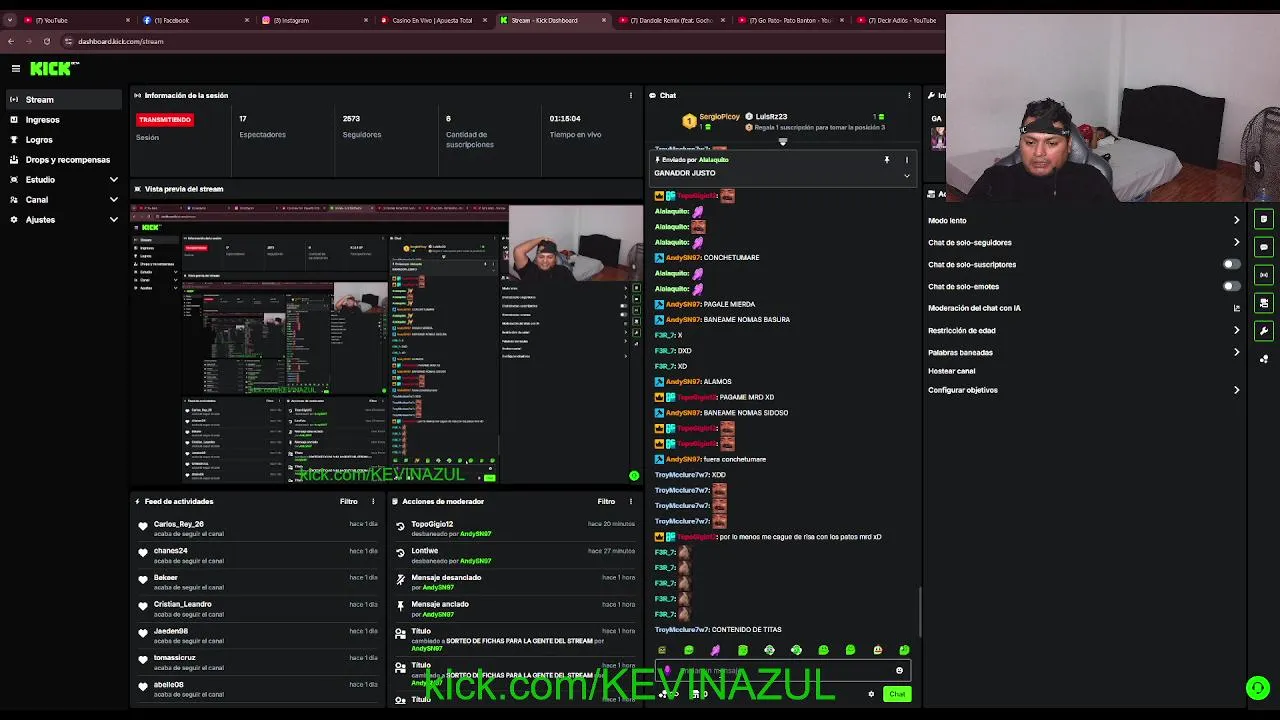The image size is (1280, 720).
Task: Click the chat scrollbar
Action: tap(920, 610)
